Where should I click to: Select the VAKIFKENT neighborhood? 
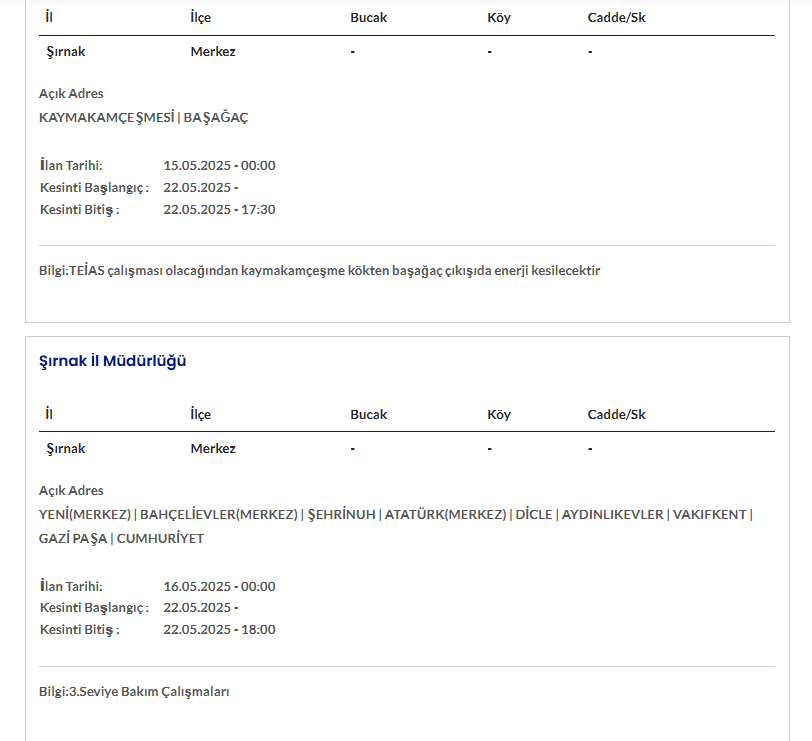709,514
